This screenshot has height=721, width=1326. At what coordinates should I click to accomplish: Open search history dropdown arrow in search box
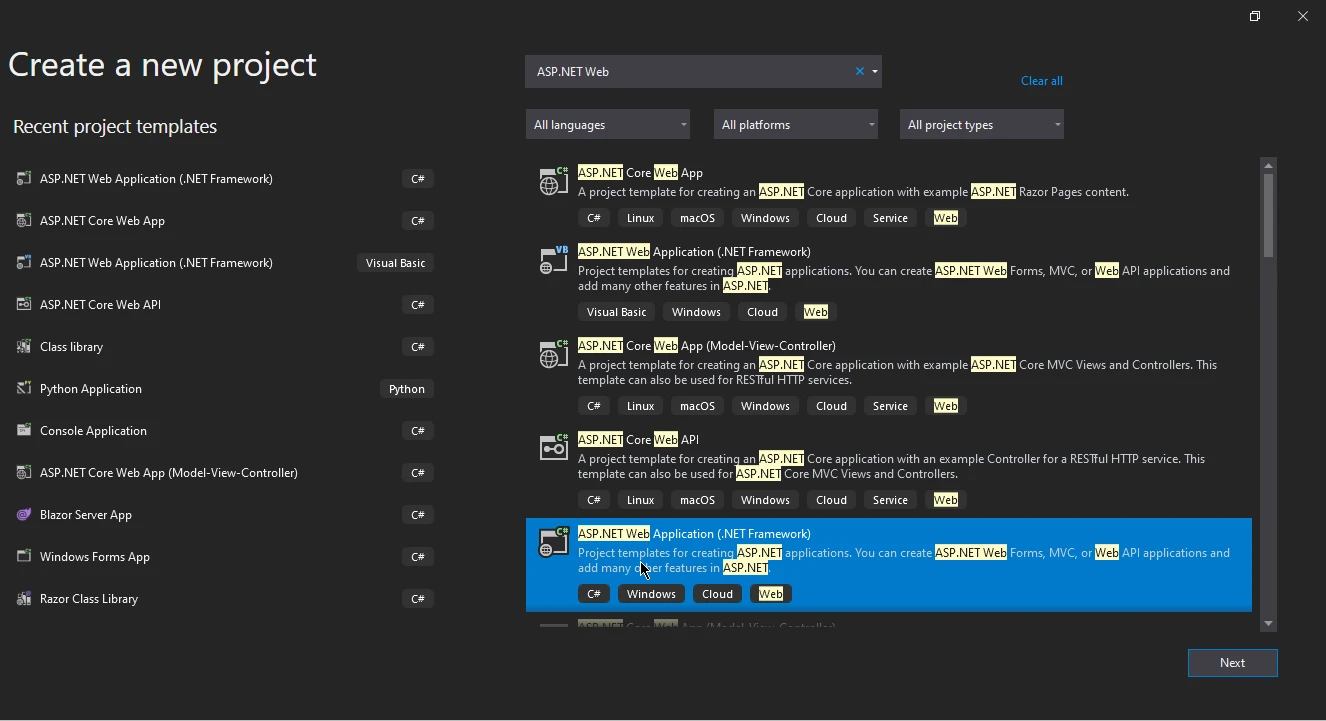click(x=875, y=72)
